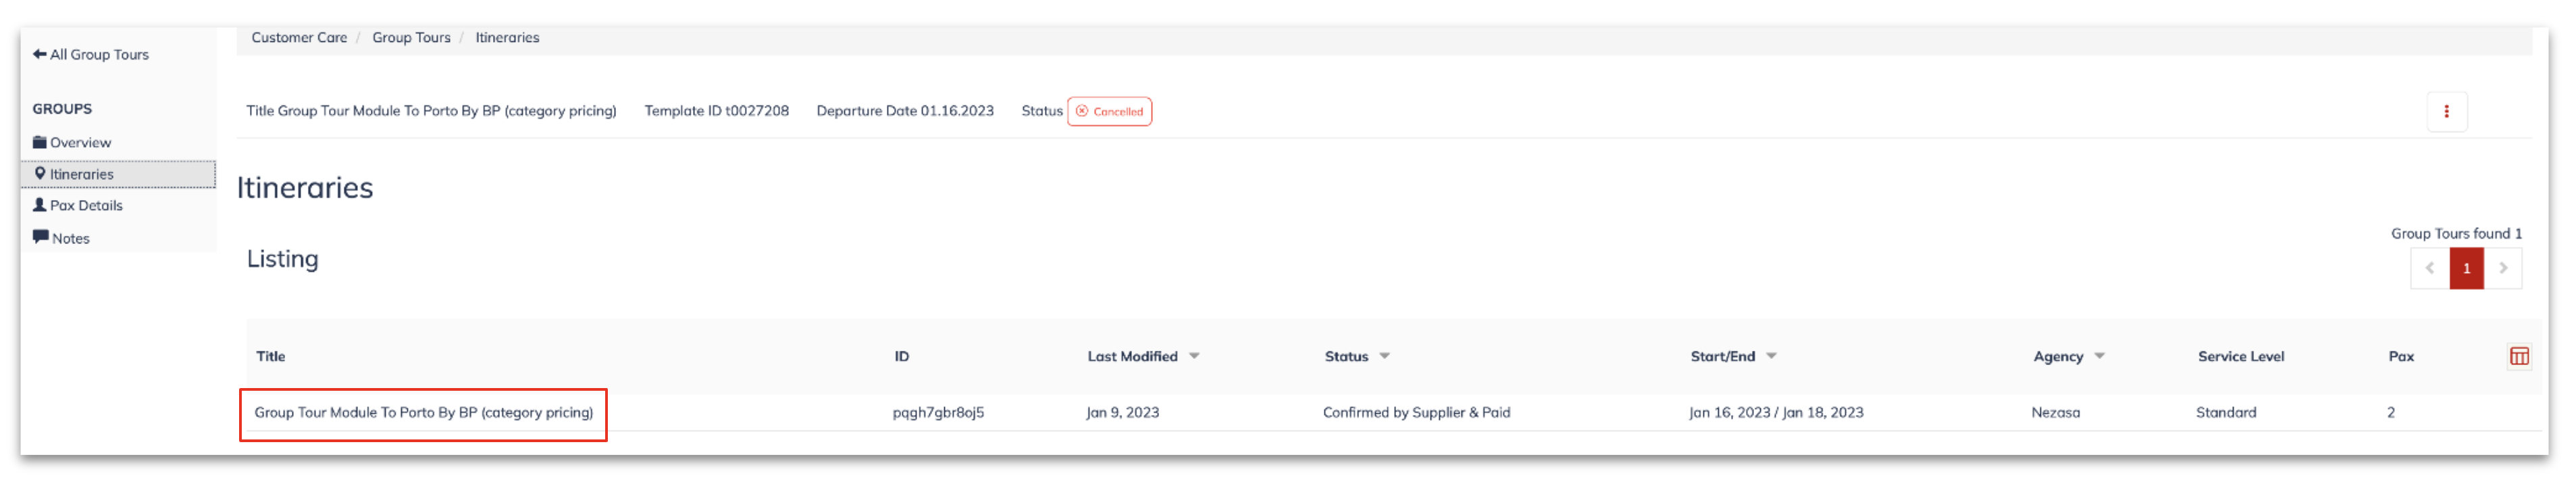Open Pax Details in the sidebar
Image resolution: width=2576 pixels, height=480 pixels.
[78, 205]
